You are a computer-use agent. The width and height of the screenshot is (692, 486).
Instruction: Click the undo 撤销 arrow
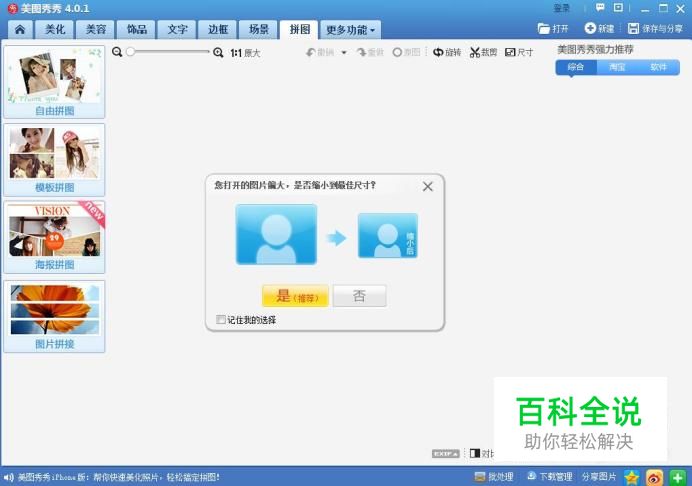click(320, 53)
